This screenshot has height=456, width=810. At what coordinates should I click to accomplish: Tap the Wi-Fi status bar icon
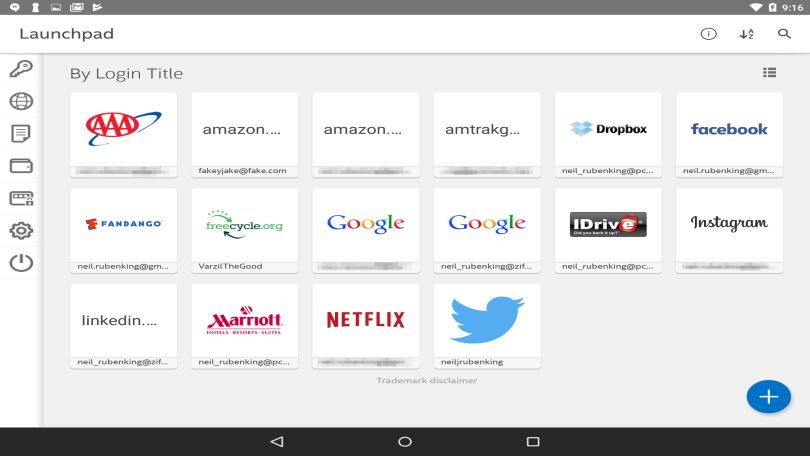(x=756, y=7)
